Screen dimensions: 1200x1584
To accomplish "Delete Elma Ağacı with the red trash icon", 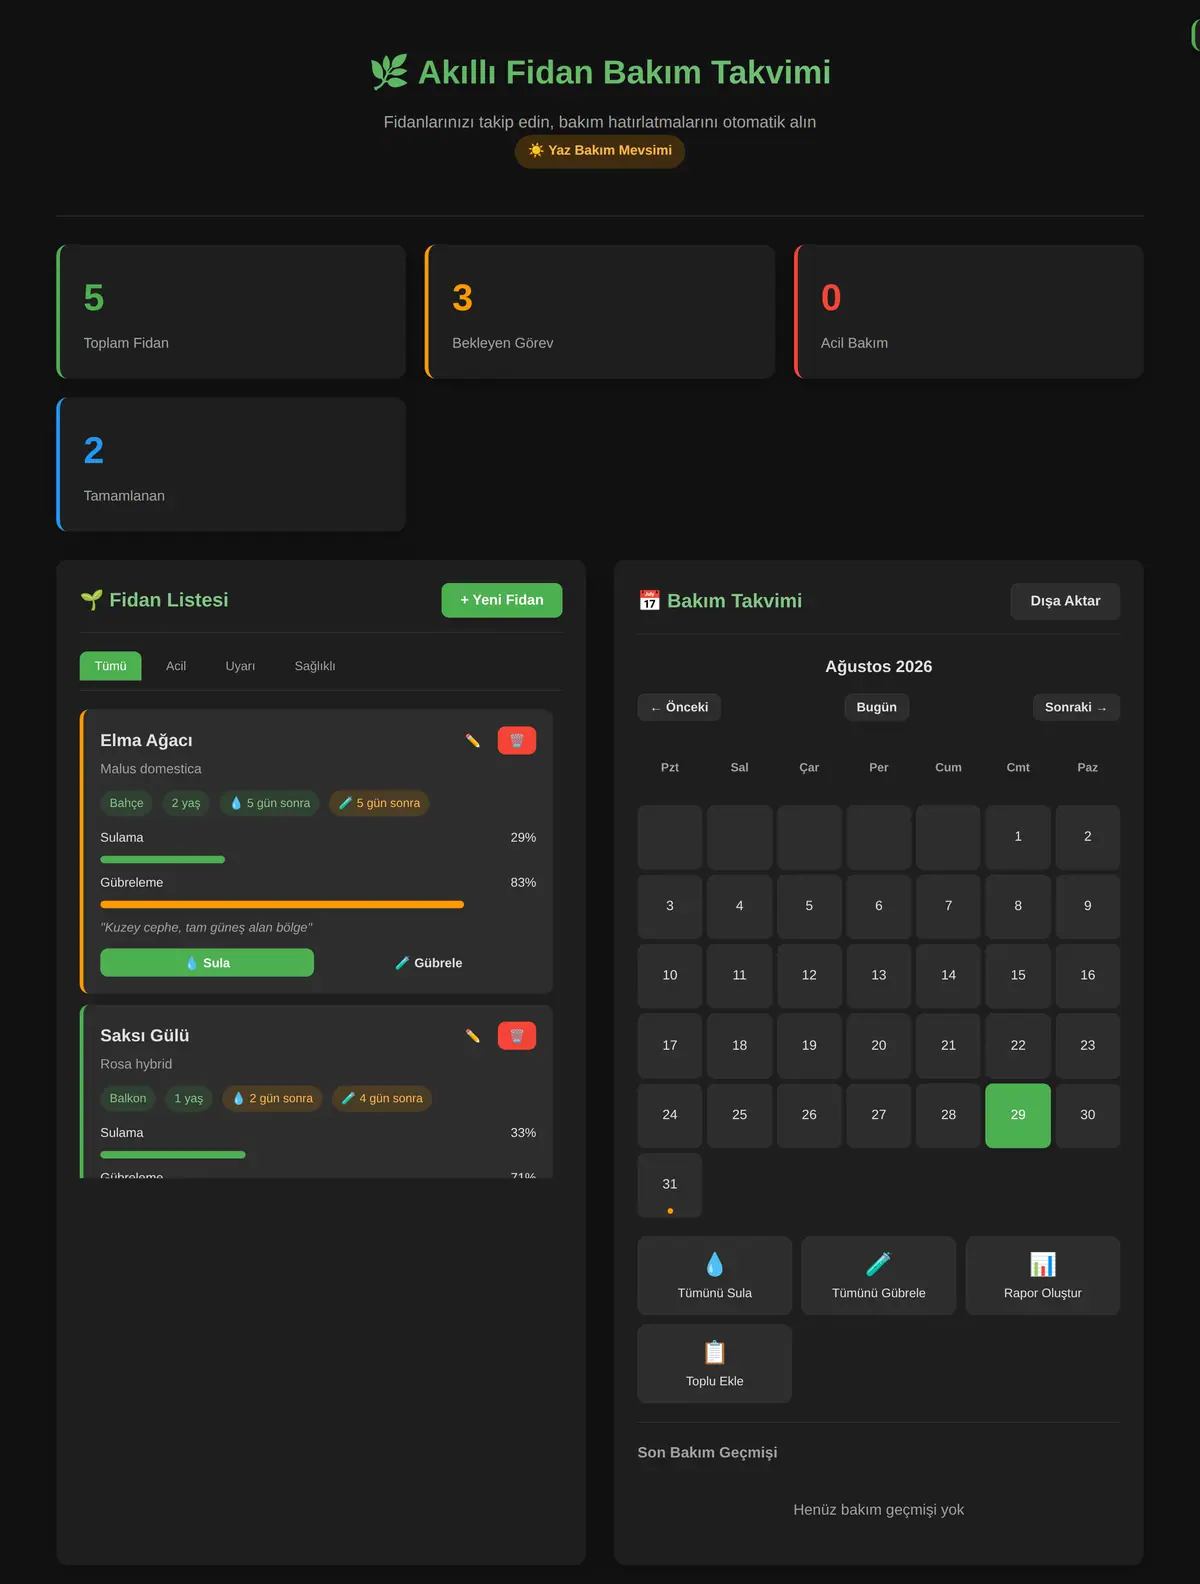I will (517, 741).
